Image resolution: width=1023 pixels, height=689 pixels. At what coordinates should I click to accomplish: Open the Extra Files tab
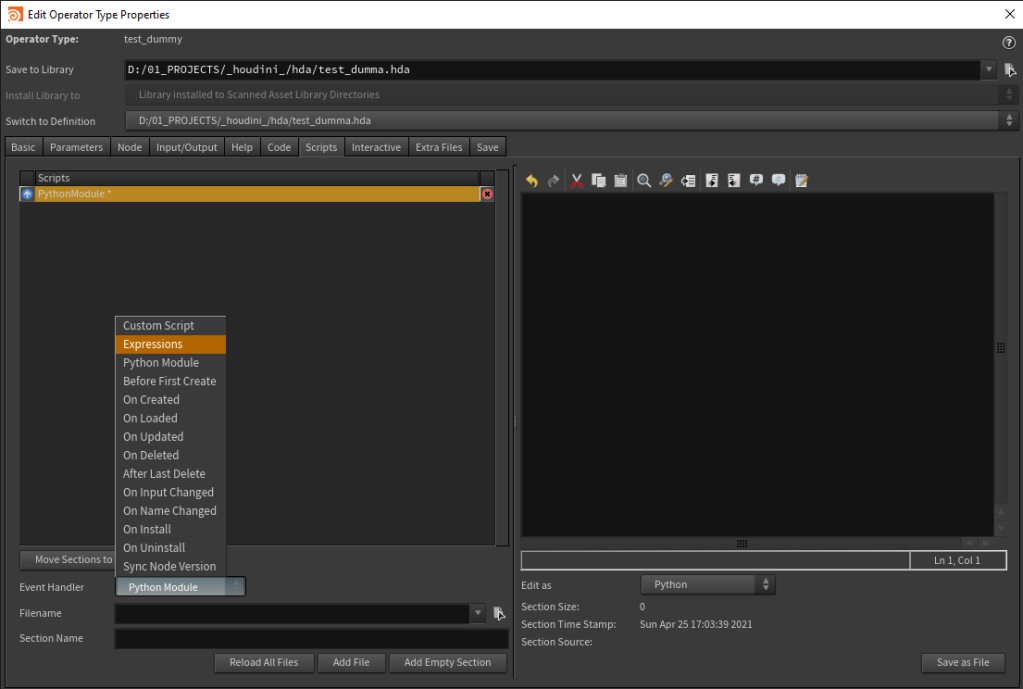point(439,147)
